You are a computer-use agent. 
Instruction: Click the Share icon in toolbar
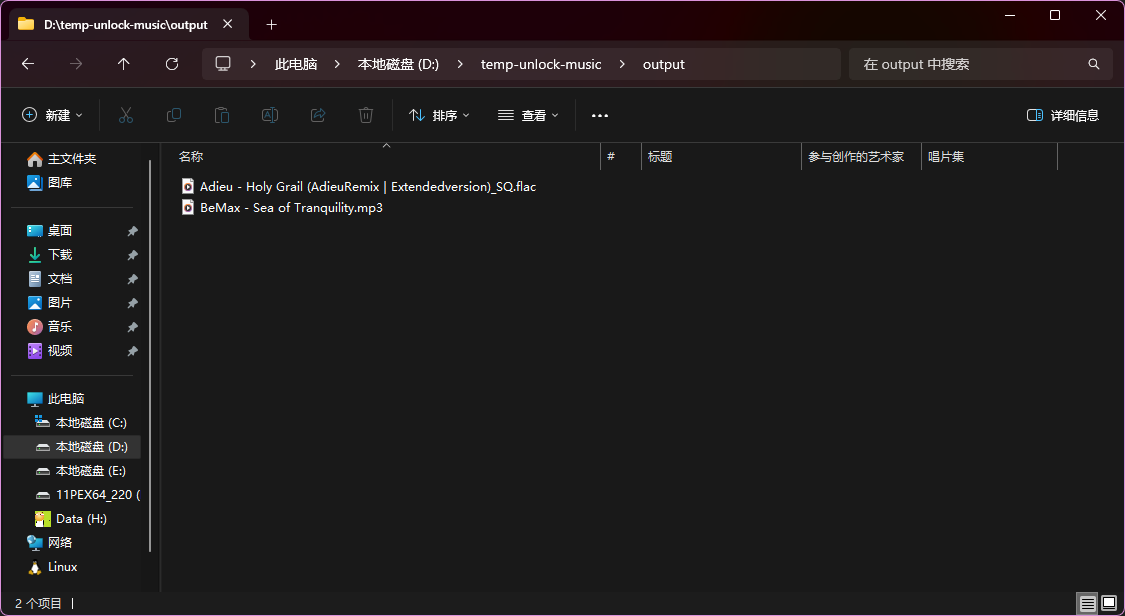tap(318, 116)
